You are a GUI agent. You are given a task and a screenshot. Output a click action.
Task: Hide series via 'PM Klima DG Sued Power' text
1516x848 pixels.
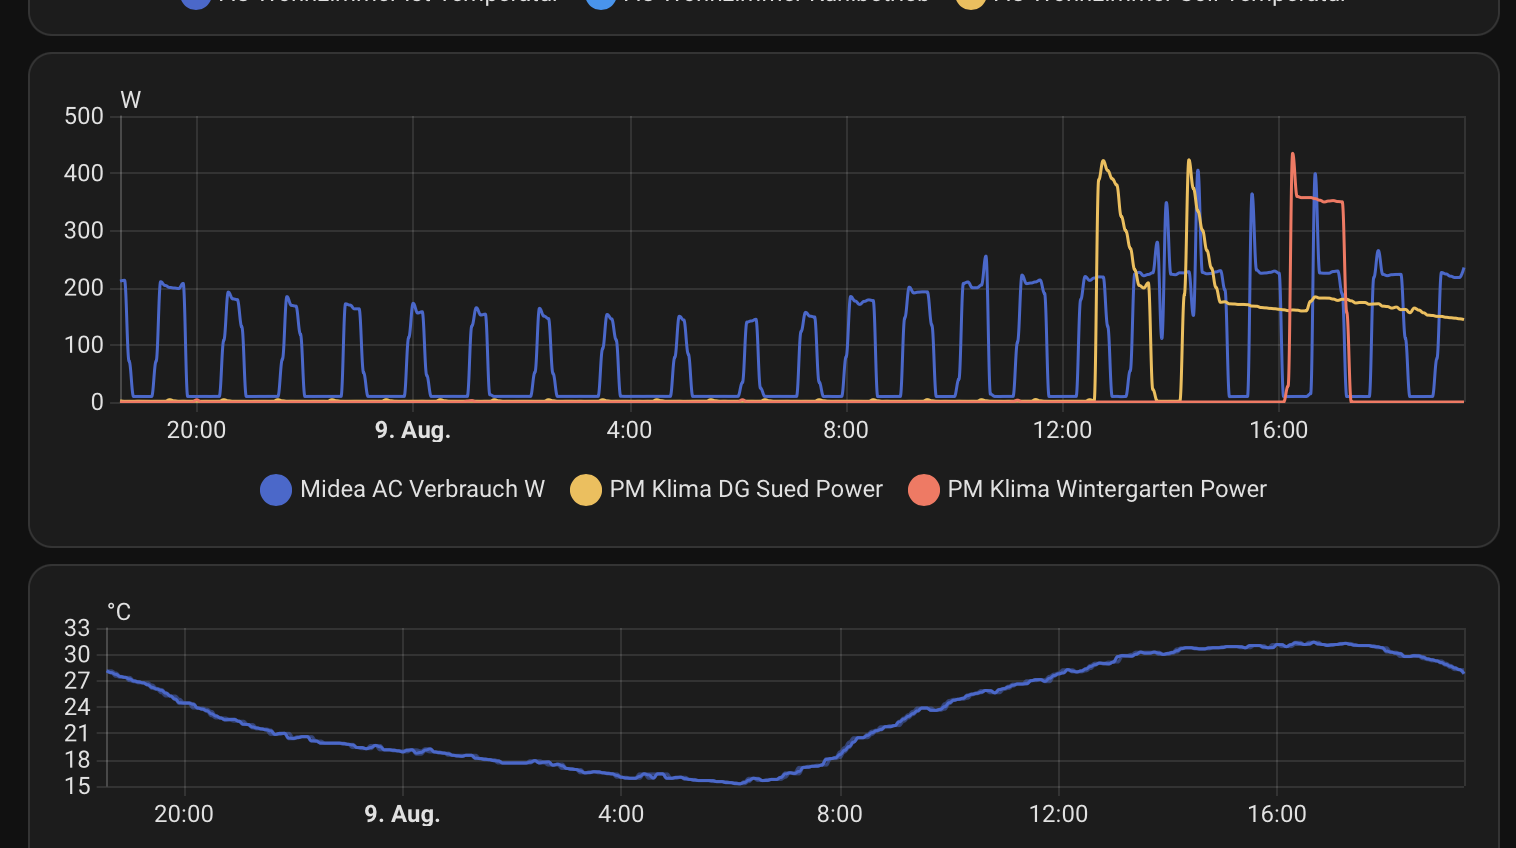pos(746,489)
